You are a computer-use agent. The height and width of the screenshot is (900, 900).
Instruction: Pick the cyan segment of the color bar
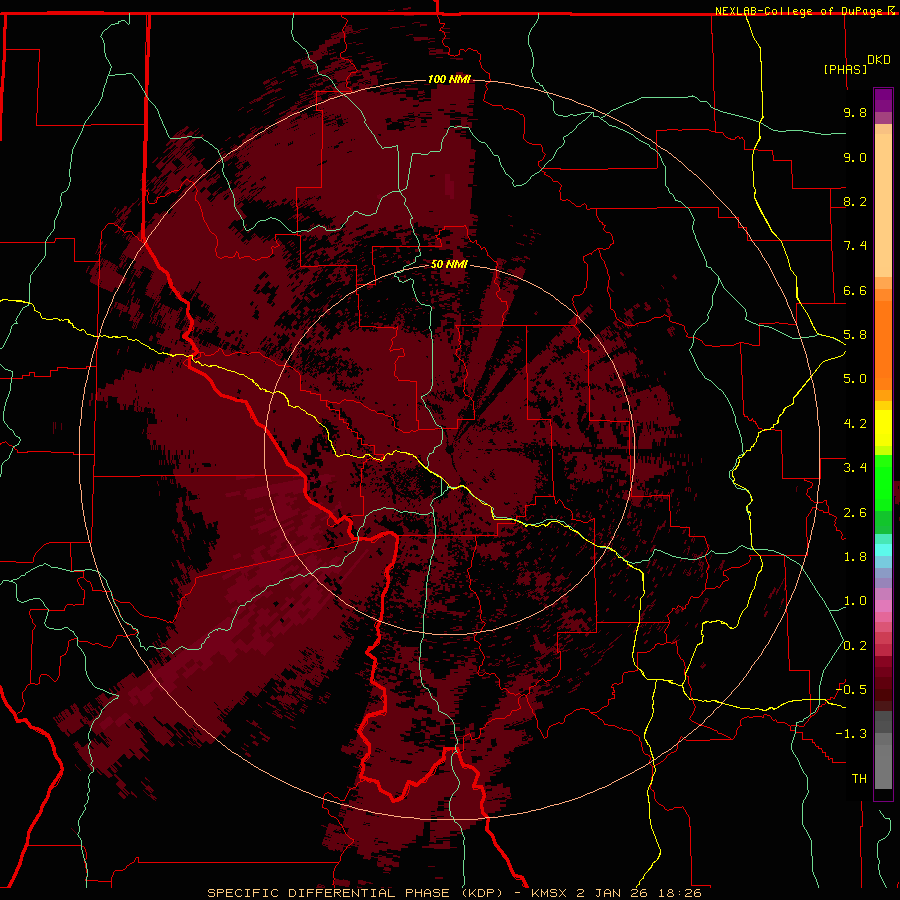(883, 550)
